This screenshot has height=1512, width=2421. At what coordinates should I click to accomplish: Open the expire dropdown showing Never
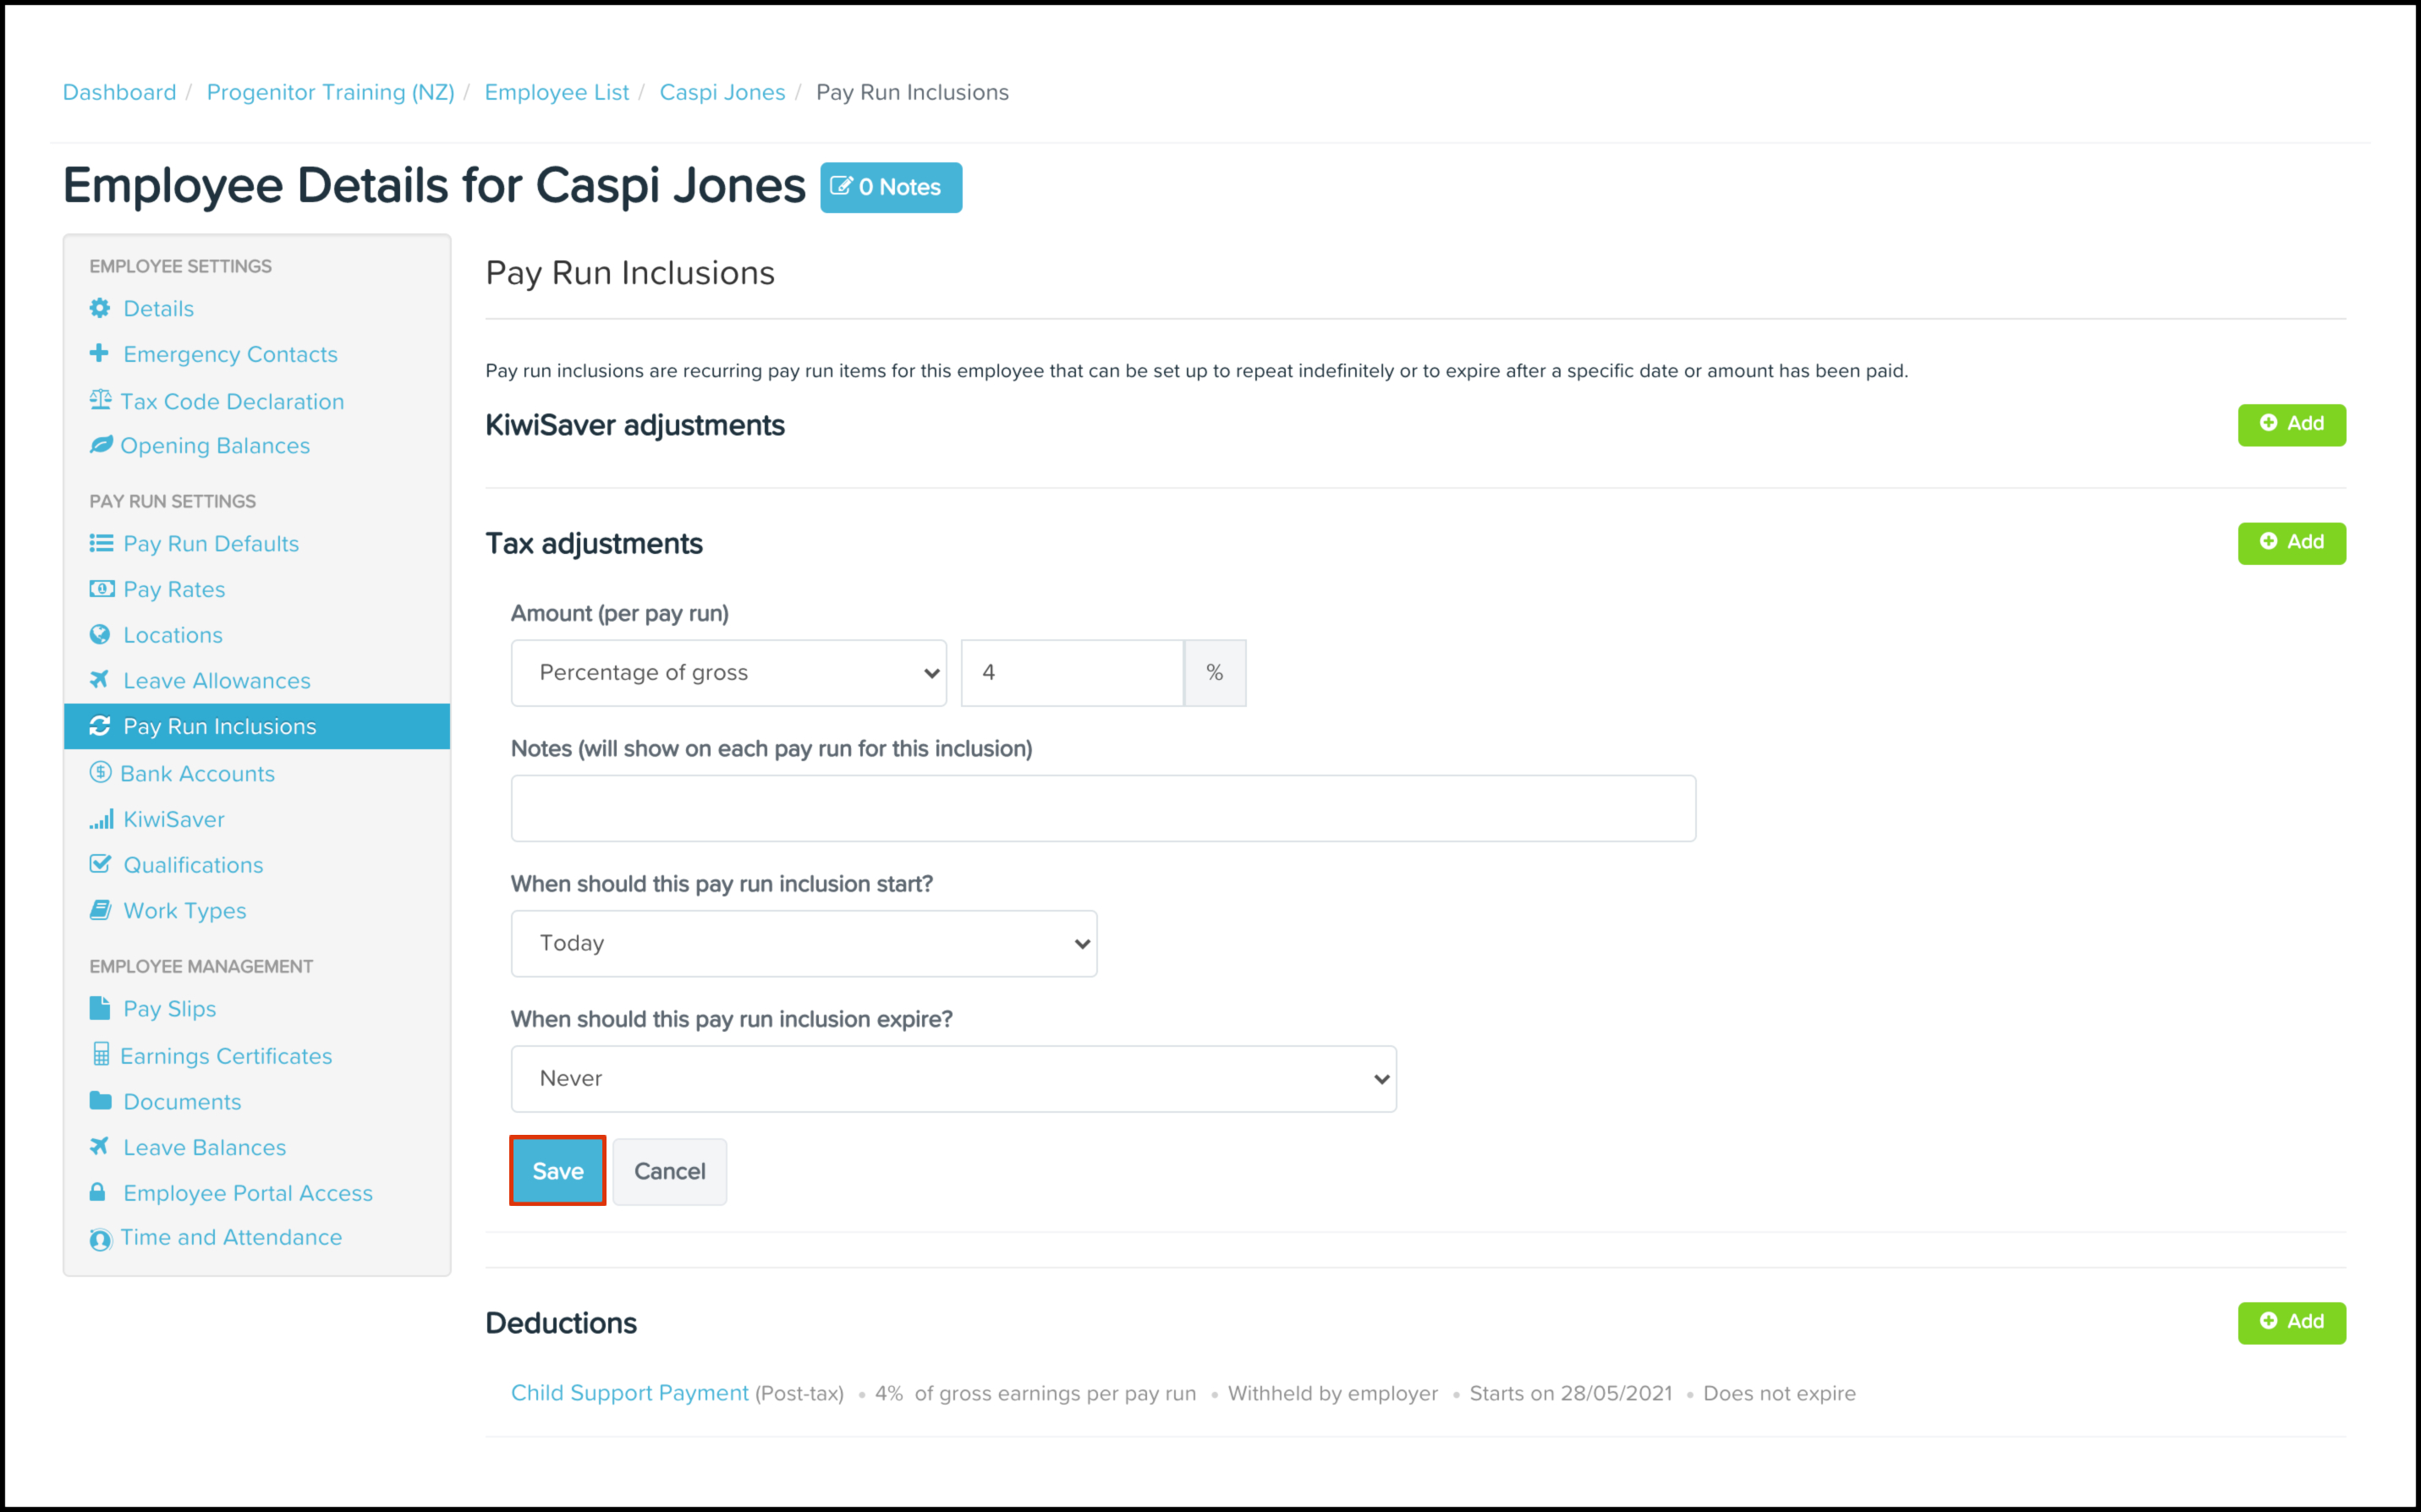click(953, 1079)
